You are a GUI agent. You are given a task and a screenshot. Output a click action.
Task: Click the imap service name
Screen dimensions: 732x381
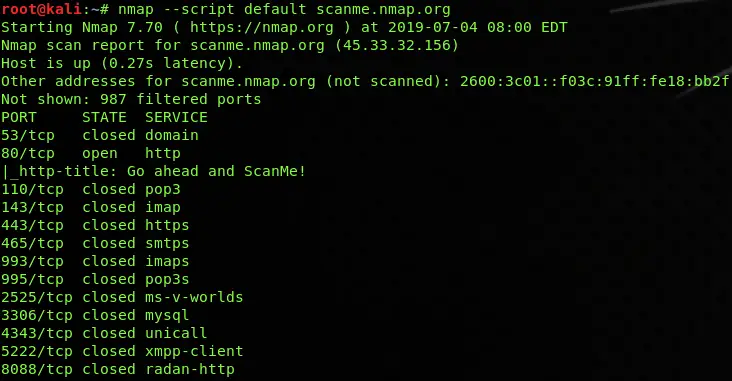click(x=162, y=207)
